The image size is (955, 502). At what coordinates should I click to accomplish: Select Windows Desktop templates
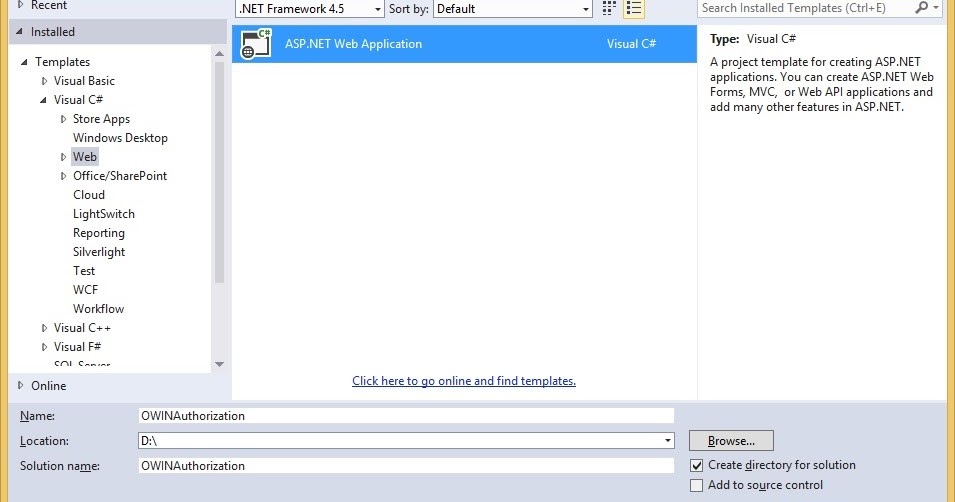[x=120, y=138]
